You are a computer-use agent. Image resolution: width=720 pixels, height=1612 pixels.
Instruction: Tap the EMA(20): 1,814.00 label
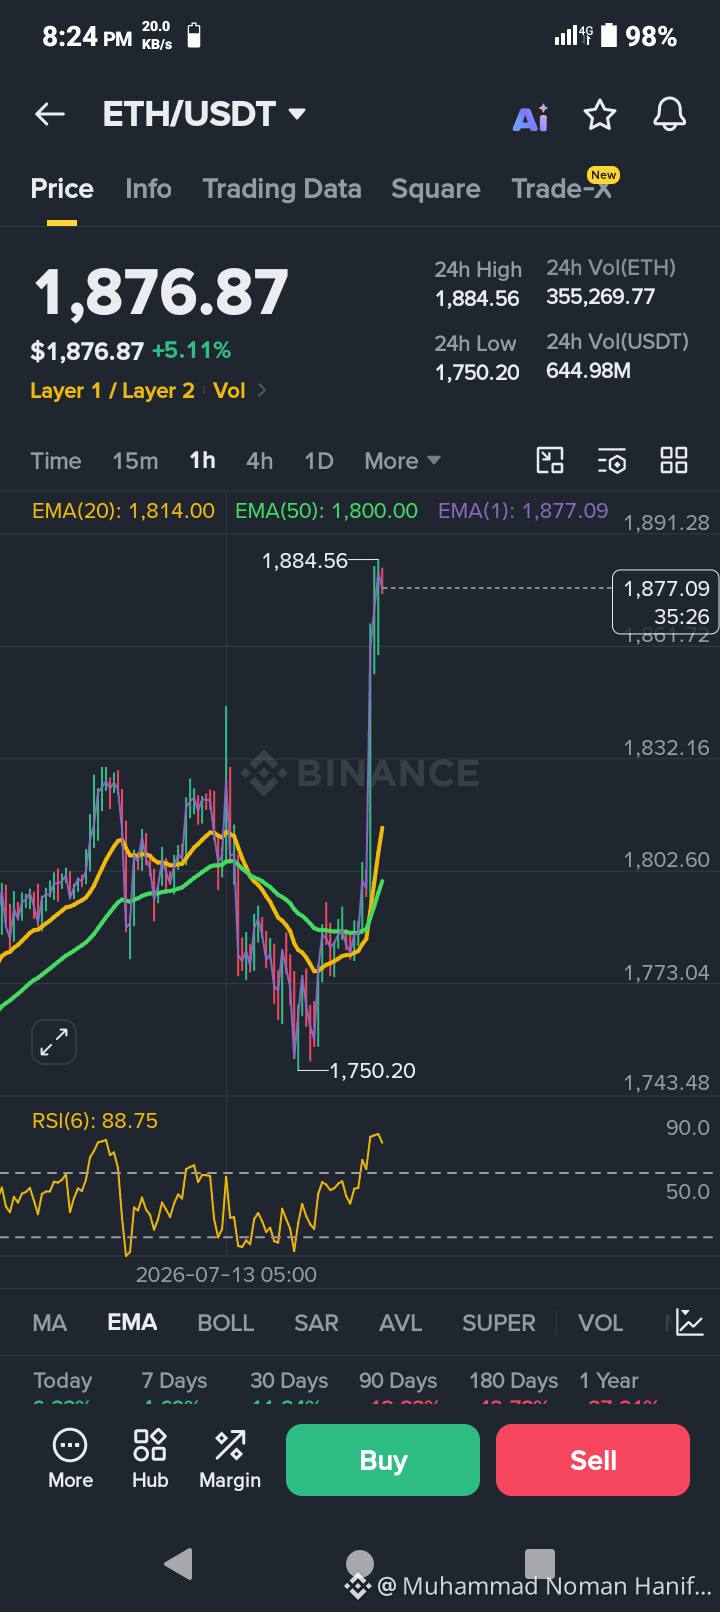pos(123,511)
